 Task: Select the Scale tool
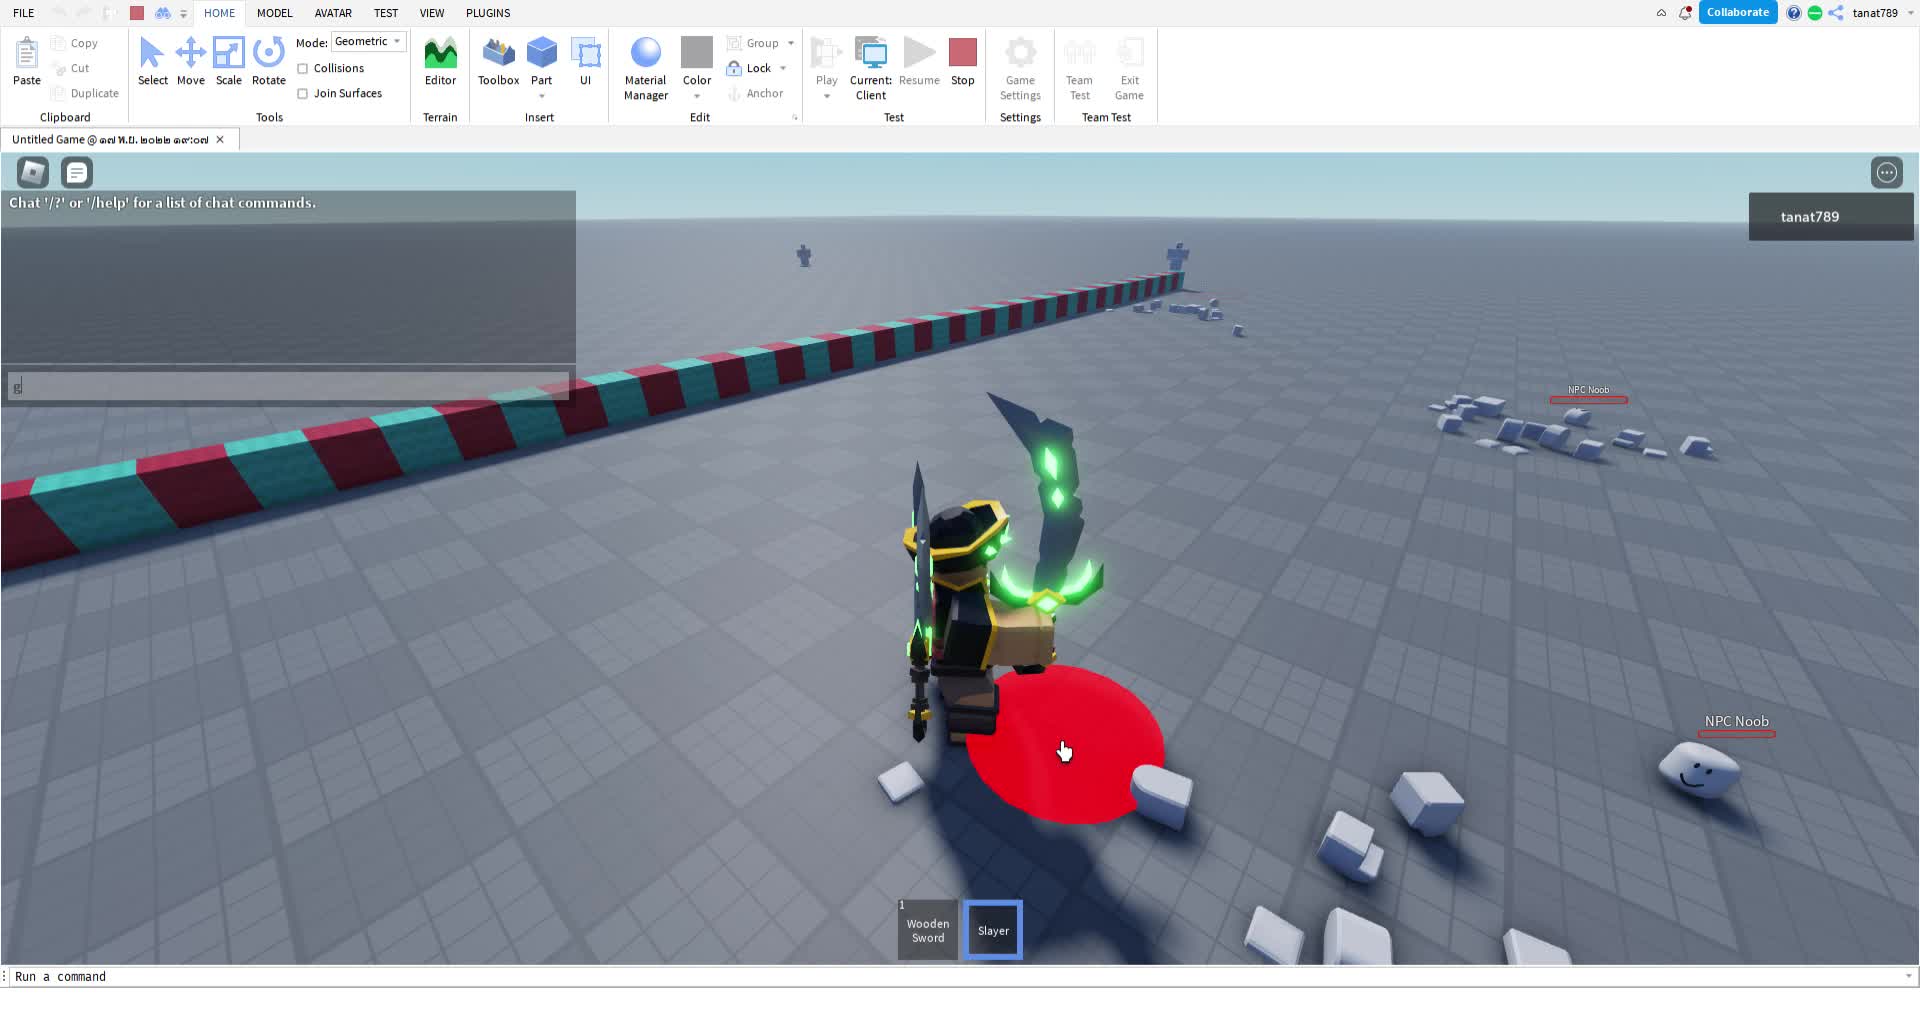[228, 61]
